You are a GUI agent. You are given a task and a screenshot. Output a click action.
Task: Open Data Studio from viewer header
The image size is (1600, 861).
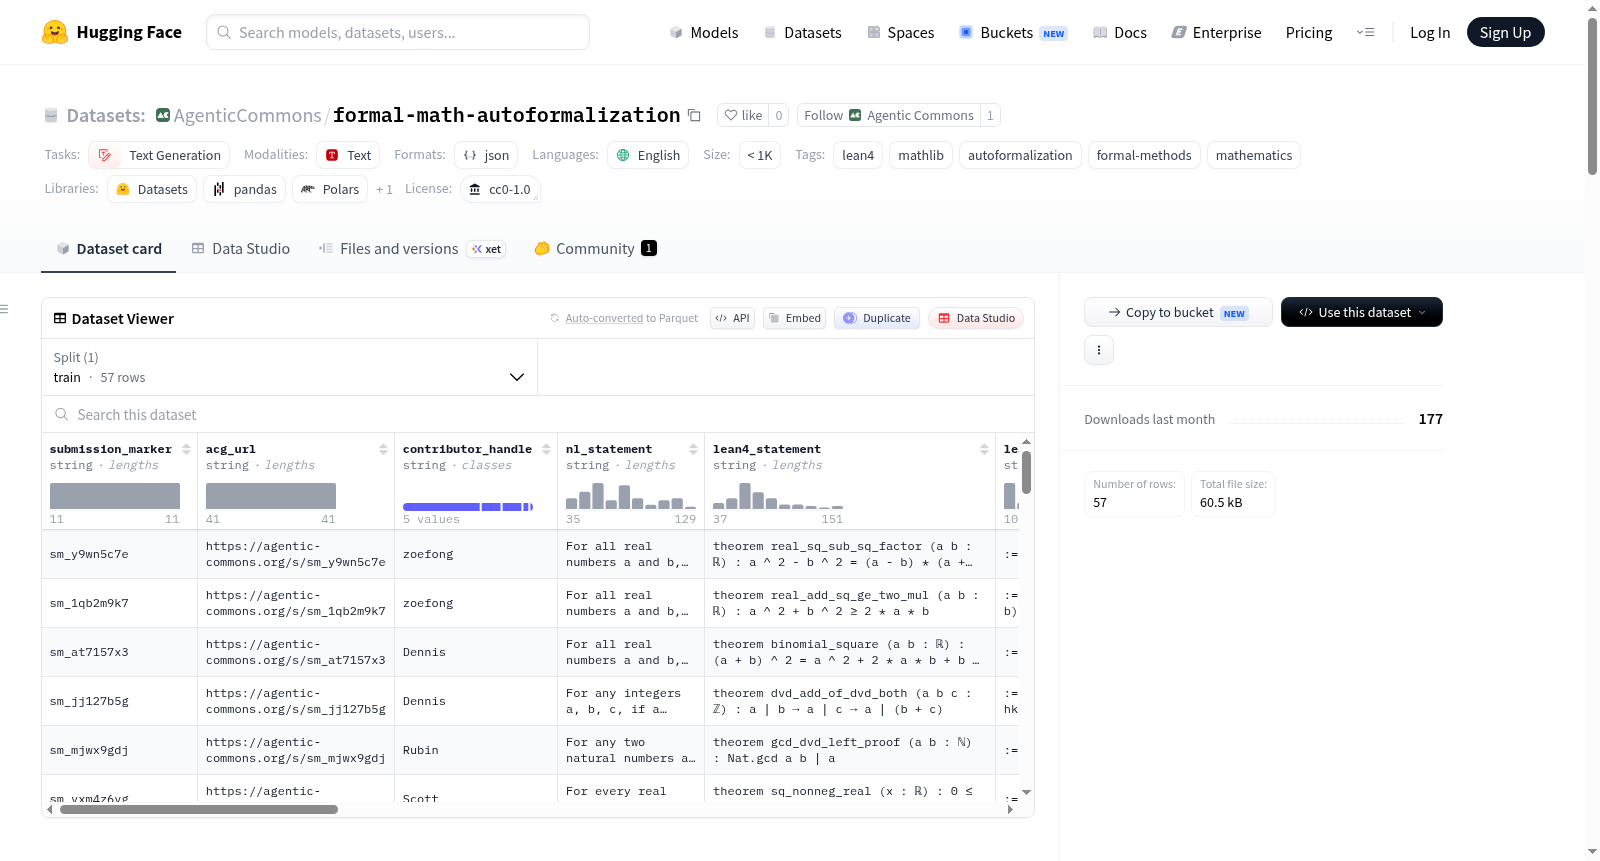click(976, 318)
